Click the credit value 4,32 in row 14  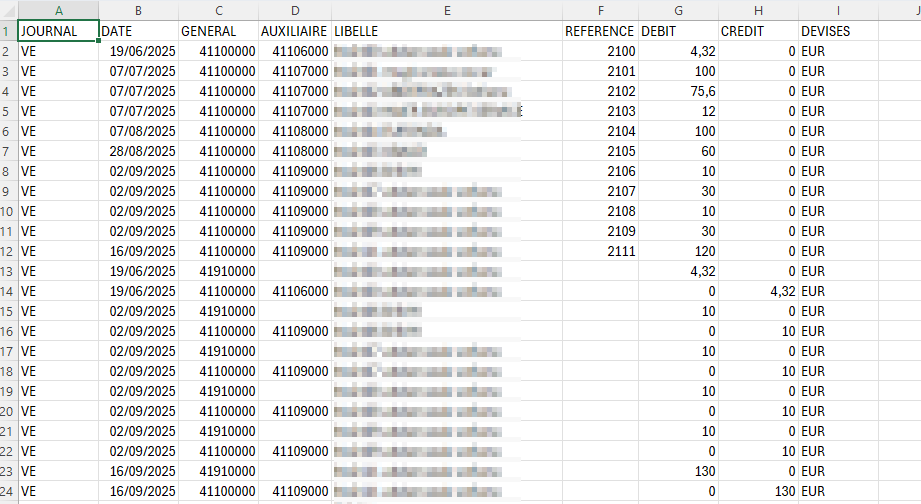(x=758, y=291)
